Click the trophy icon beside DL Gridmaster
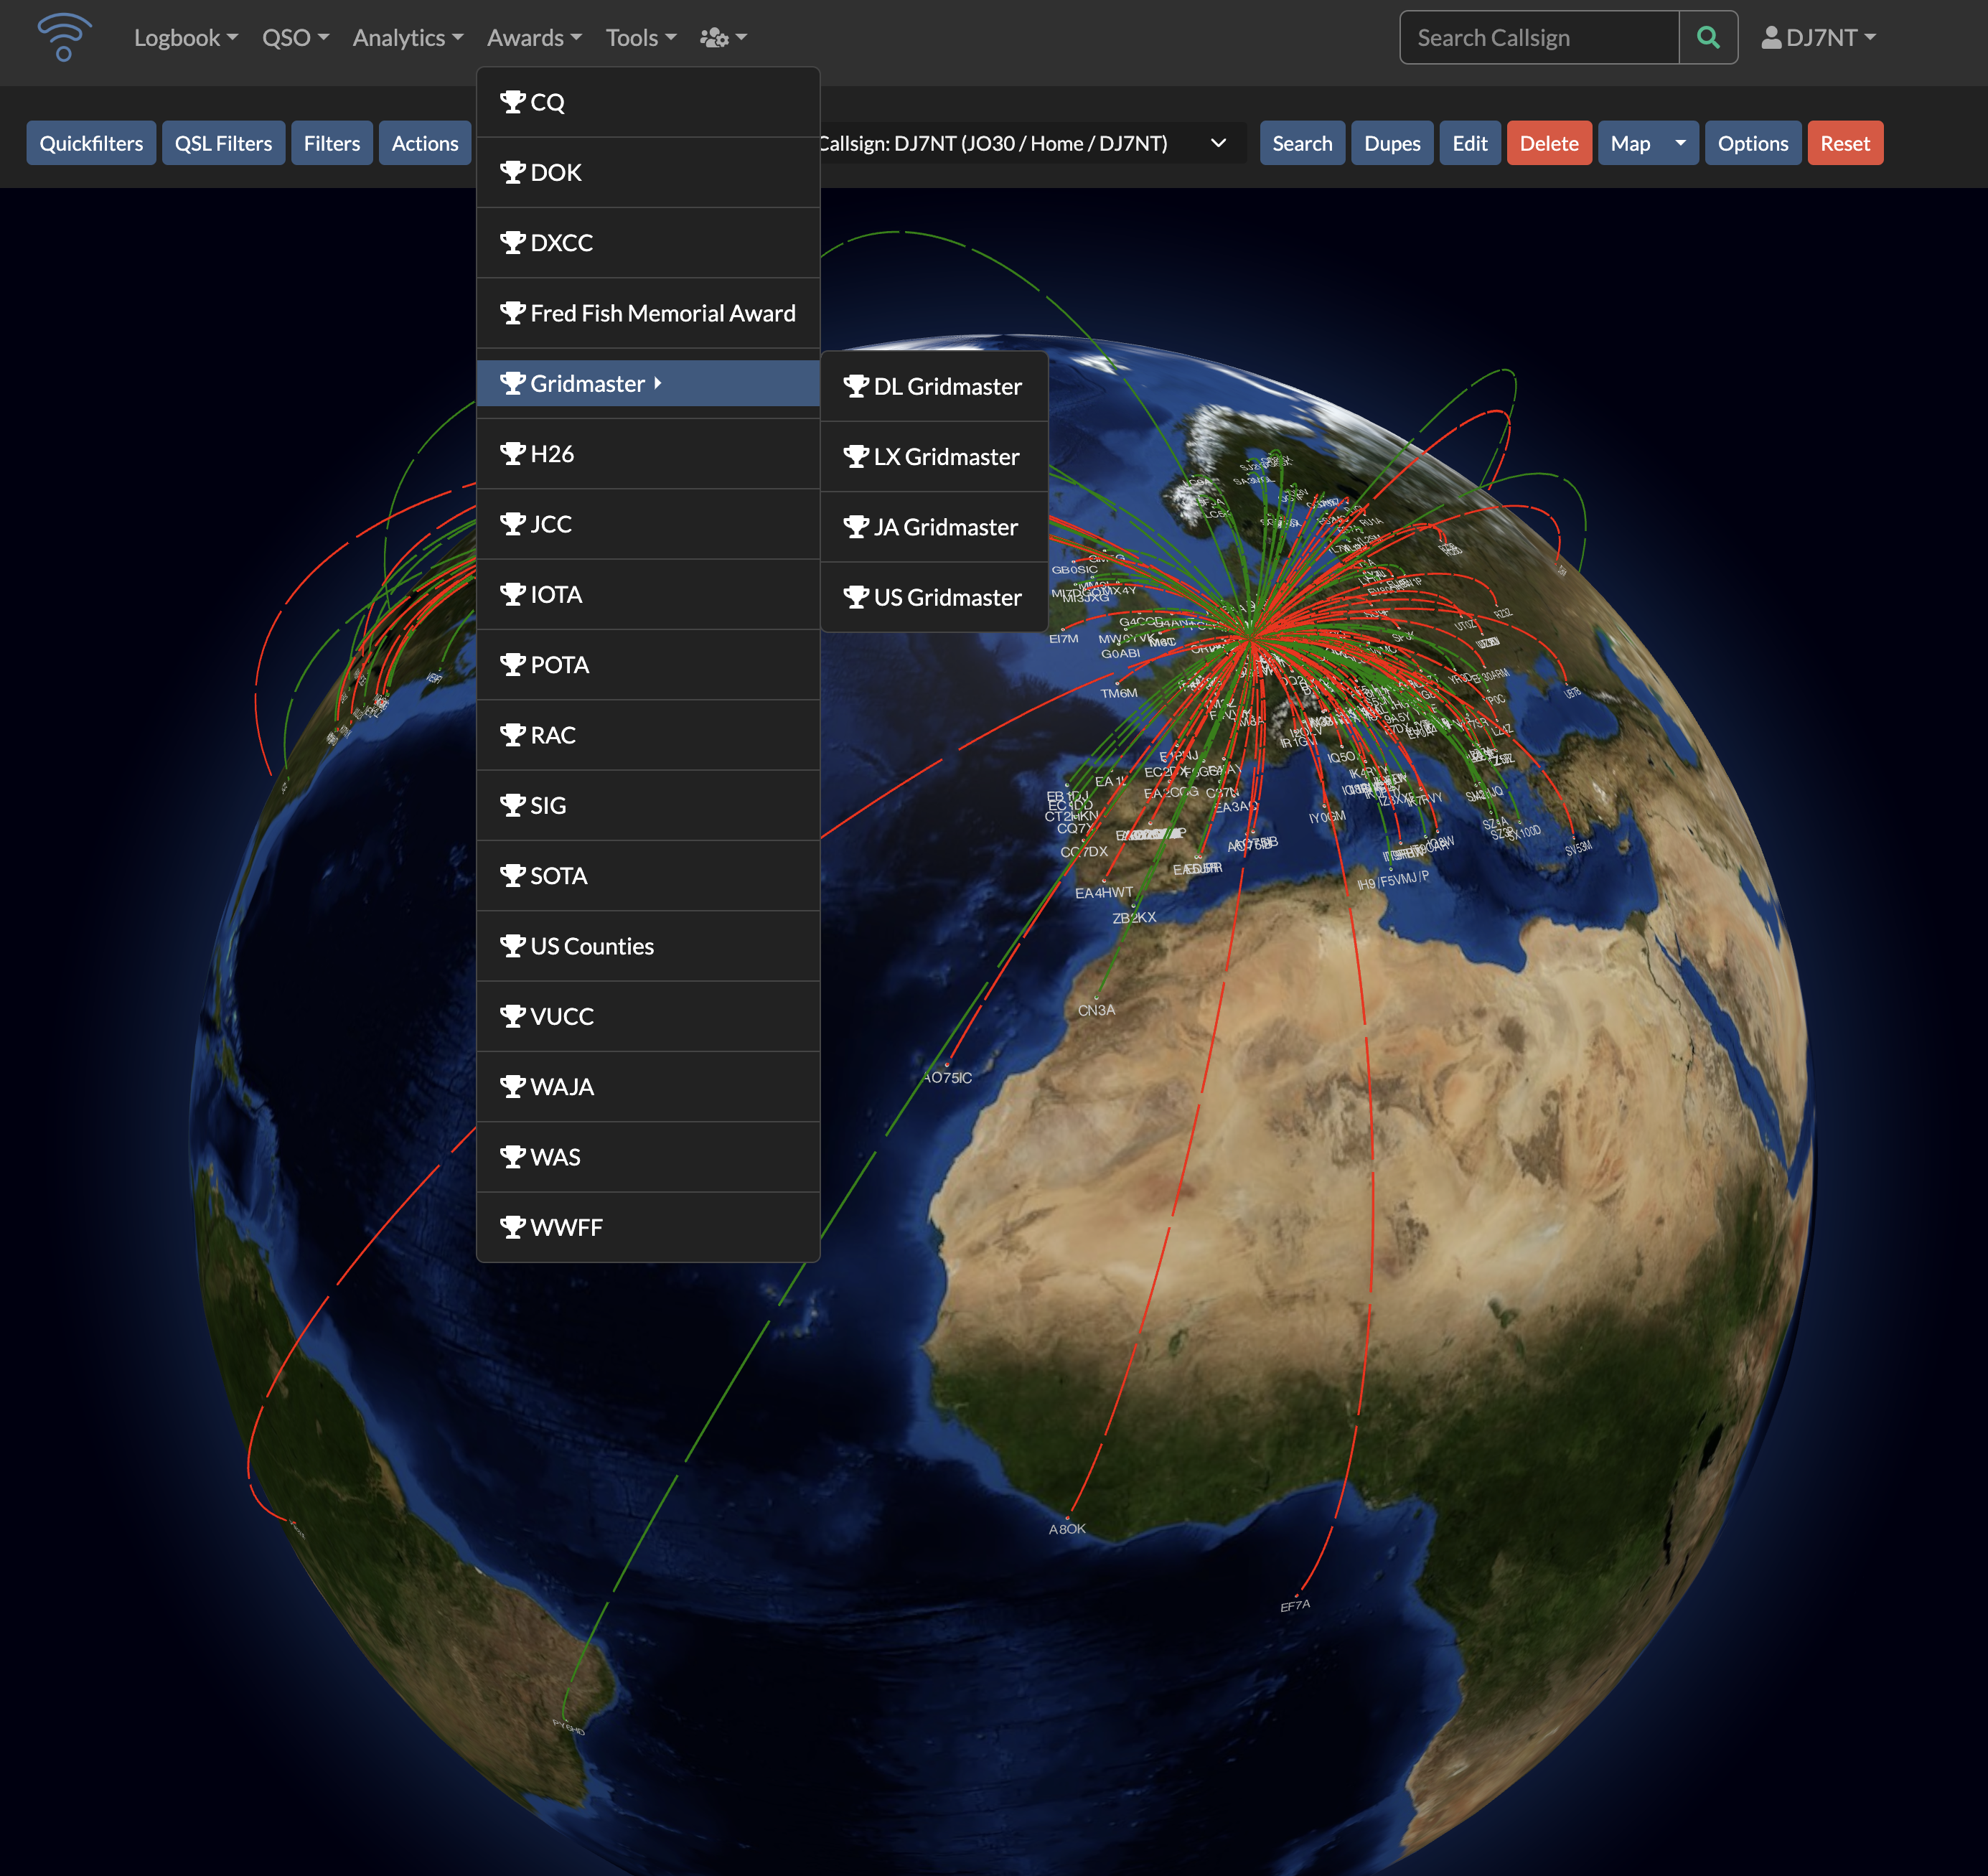 pyautogui.click(x=856, y=386)
